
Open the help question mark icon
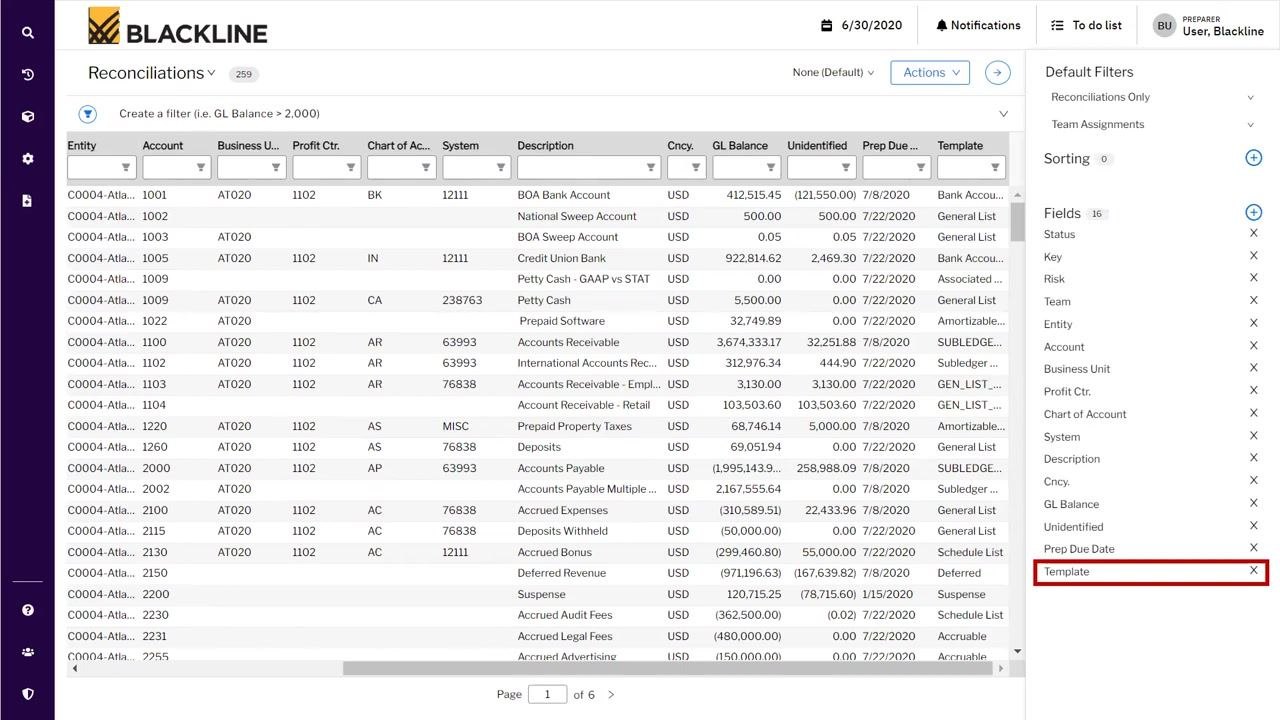point(28,610)
